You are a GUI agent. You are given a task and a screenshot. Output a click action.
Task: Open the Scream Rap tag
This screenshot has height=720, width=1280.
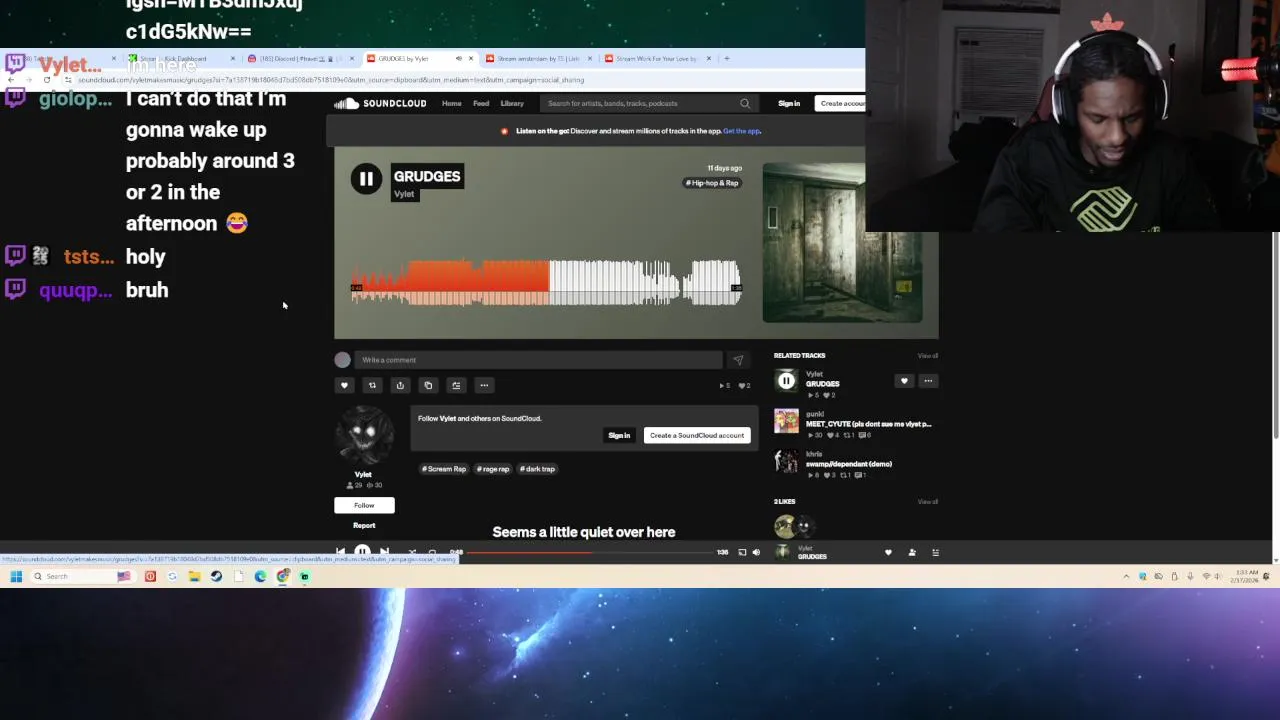[x=444, y=469]
